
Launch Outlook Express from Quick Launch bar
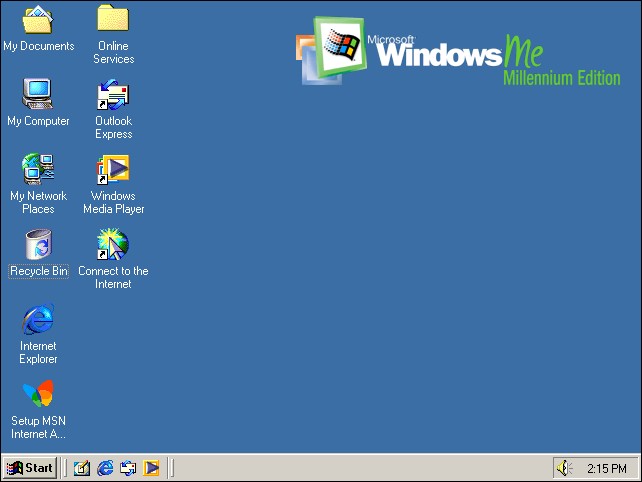(128, 467)
